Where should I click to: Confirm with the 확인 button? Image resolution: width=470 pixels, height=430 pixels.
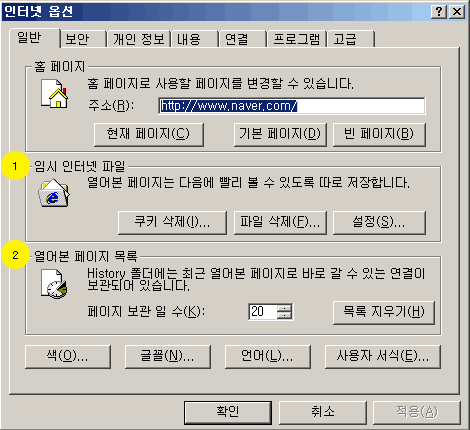click(x=228, y=412)
